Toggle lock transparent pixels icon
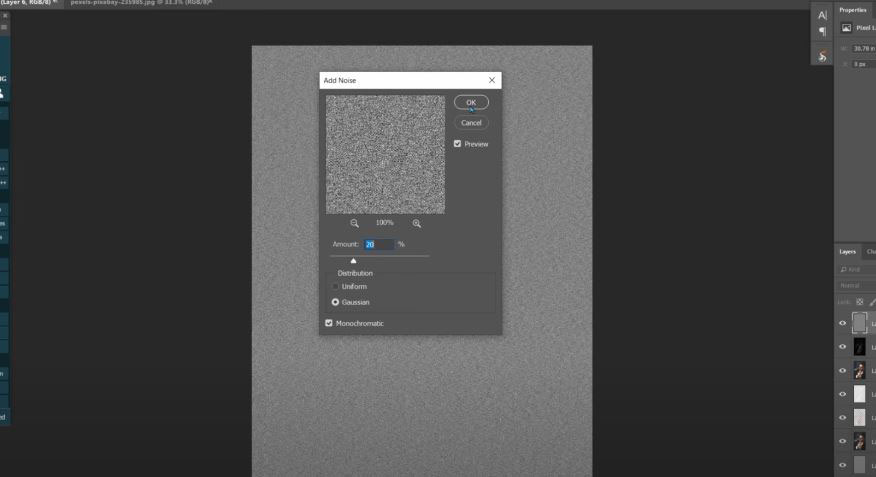The height and width of the screenshot is (477, 876). click(860, 302)
